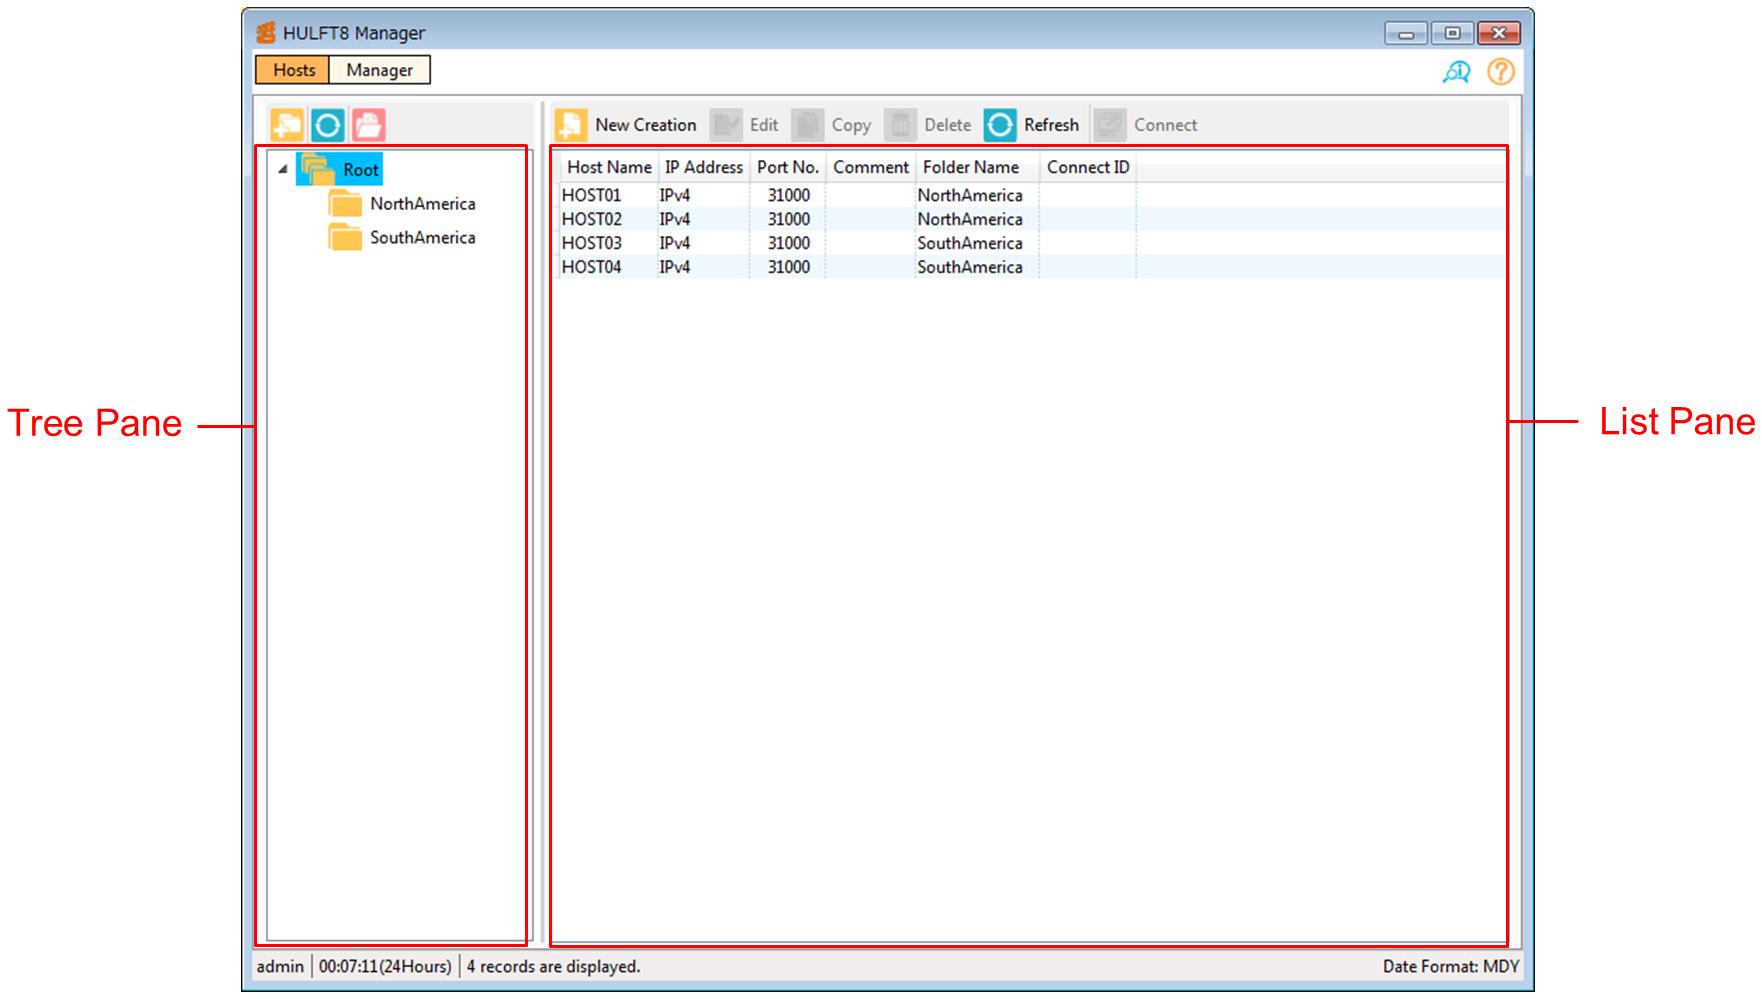The image size is (1762, 999).
Task: Click the tree pane refresh icon
Action: (327, 125)
